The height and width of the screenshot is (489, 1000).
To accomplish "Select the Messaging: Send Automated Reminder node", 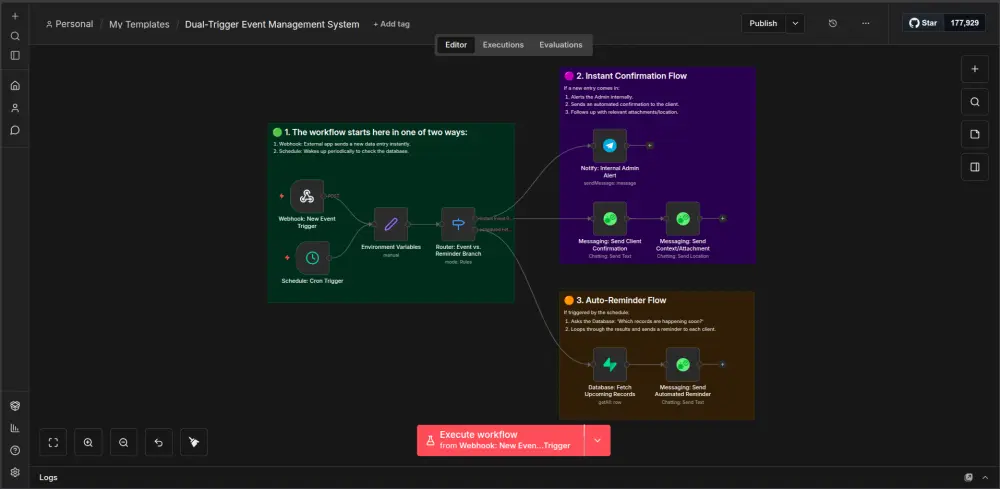I will click(x=682, y=365).
